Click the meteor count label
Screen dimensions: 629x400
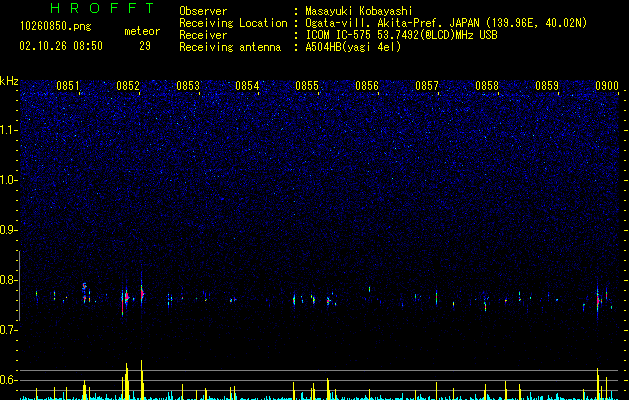point(142,31)
